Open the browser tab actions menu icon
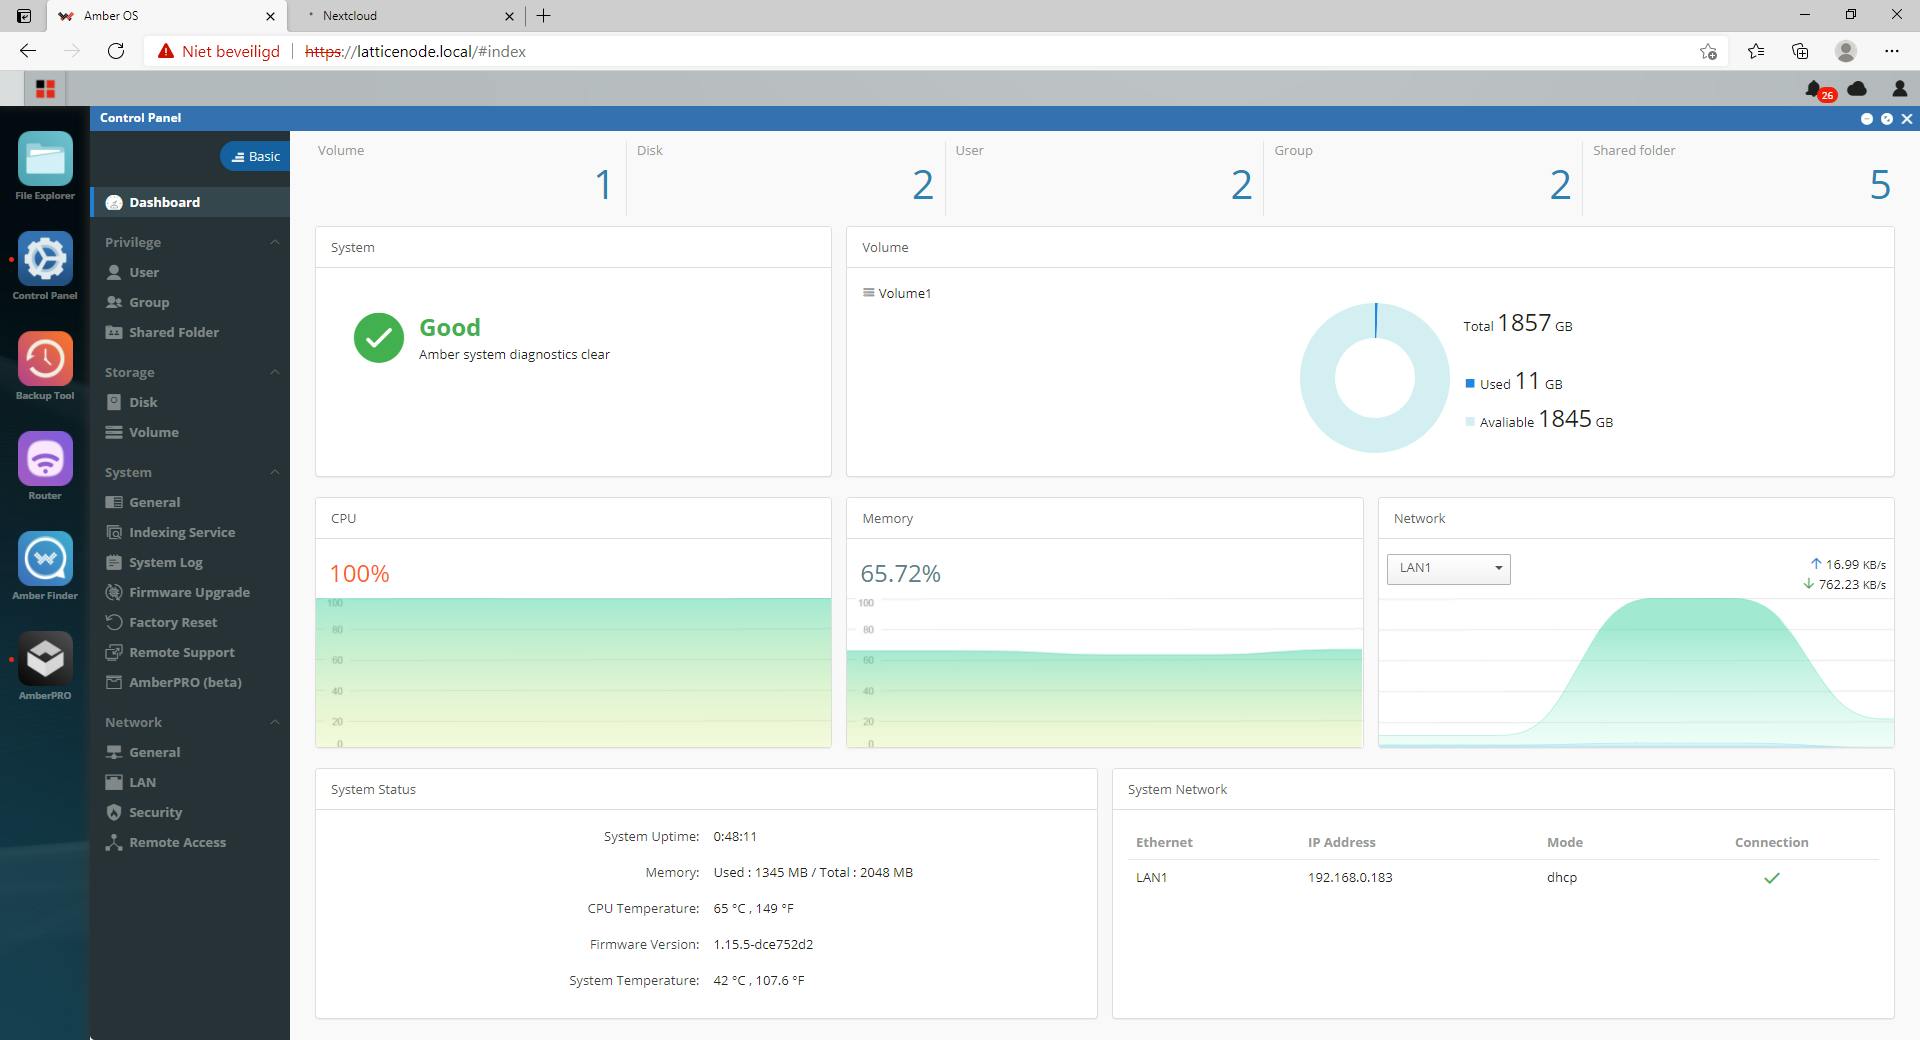Image resolution: width=1920 pixels, height=1040 pixels. [x=24, y=16]
